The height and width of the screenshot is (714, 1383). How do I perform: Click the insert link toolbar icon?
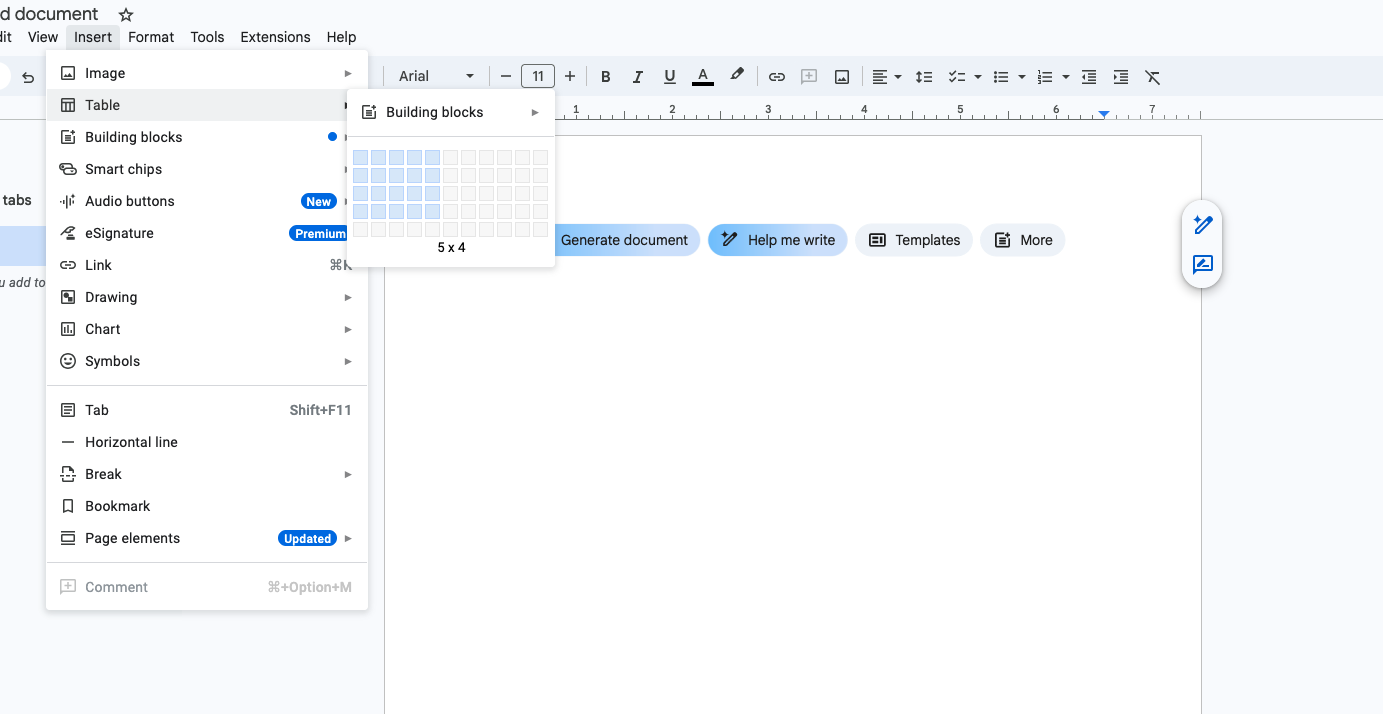[777, 77]
